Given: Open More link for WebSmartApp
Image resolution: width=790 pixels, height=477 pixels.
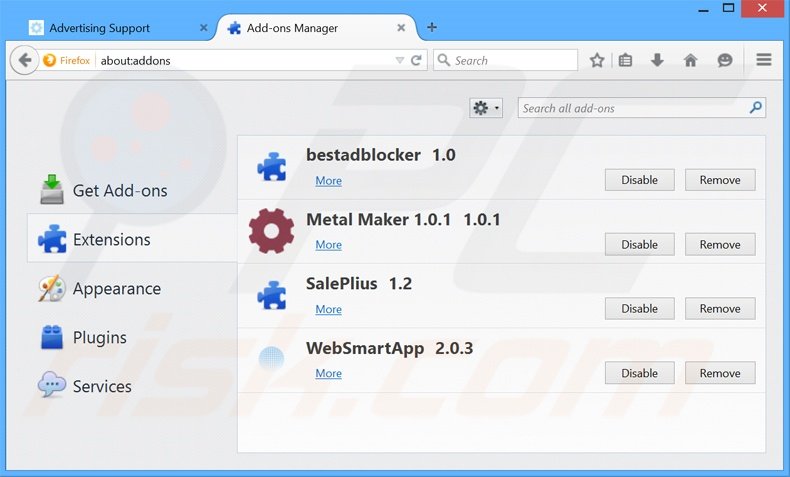Looking at the screenshot, I should [328, 373].
